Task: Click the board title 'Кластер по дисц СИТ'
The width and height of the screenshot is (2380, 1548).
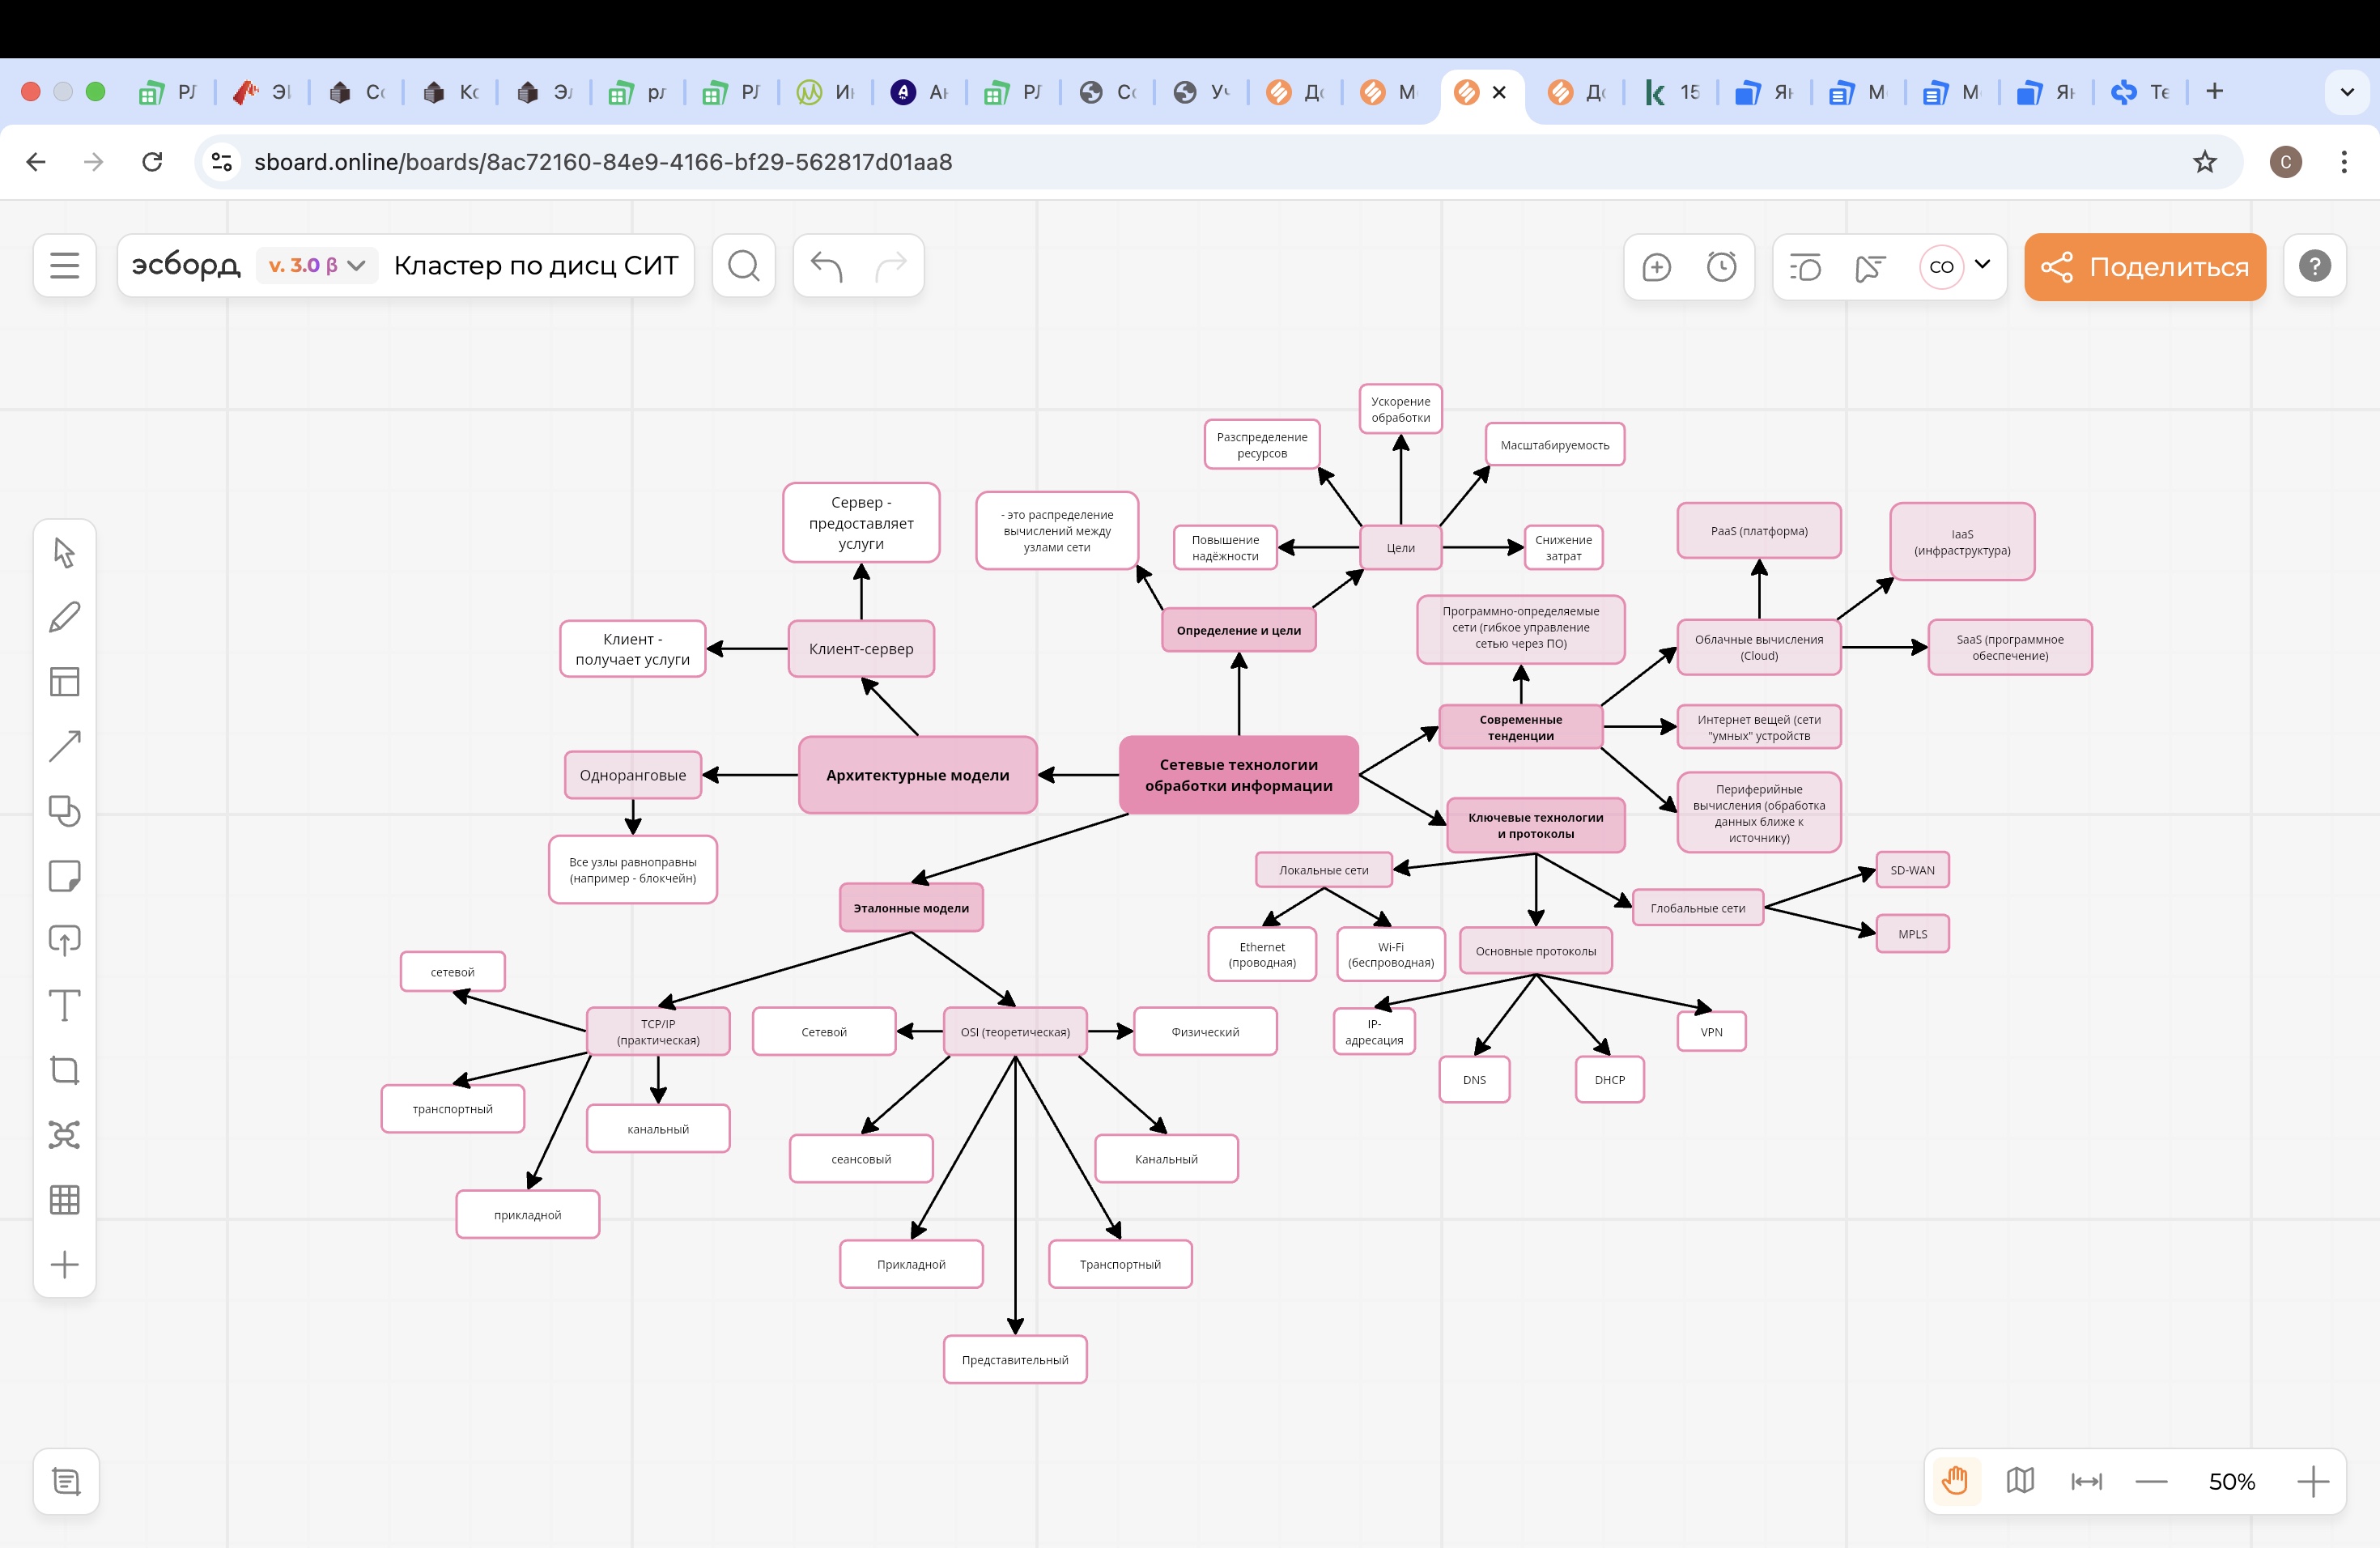Action: point(536,266)
